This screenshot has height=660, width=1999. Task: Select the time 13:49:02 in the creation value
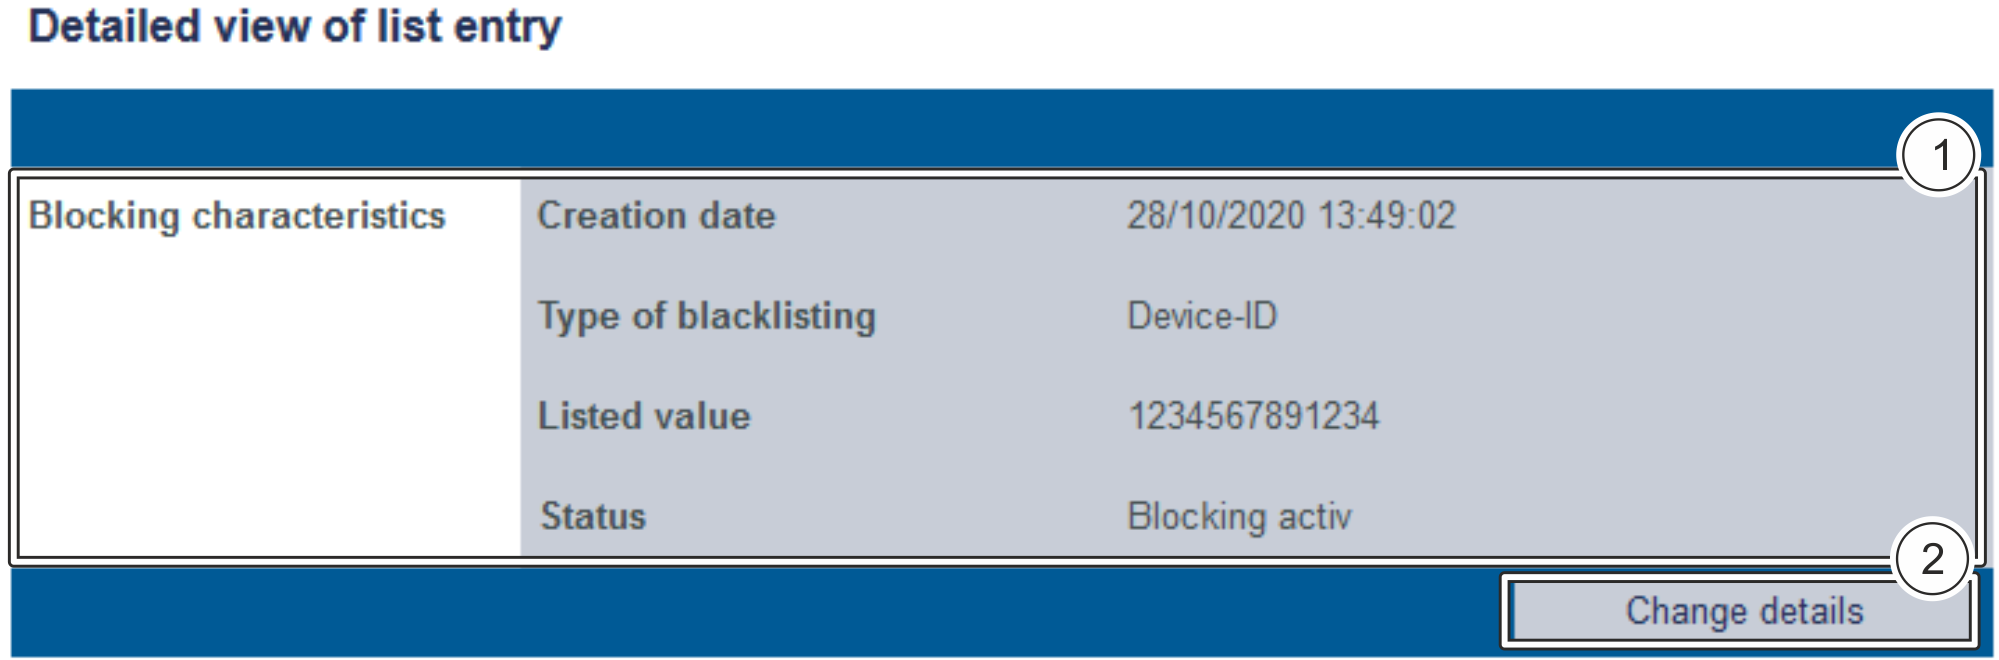point(1387,216)
